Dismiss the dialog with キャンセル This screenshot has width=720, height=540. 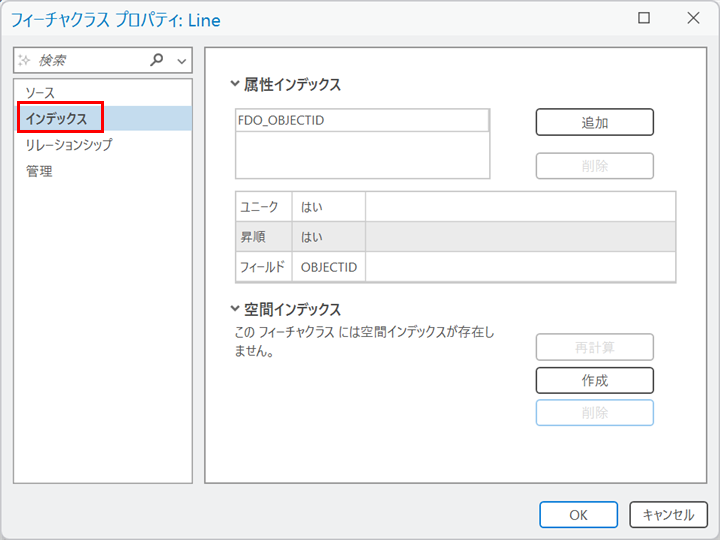668,515
